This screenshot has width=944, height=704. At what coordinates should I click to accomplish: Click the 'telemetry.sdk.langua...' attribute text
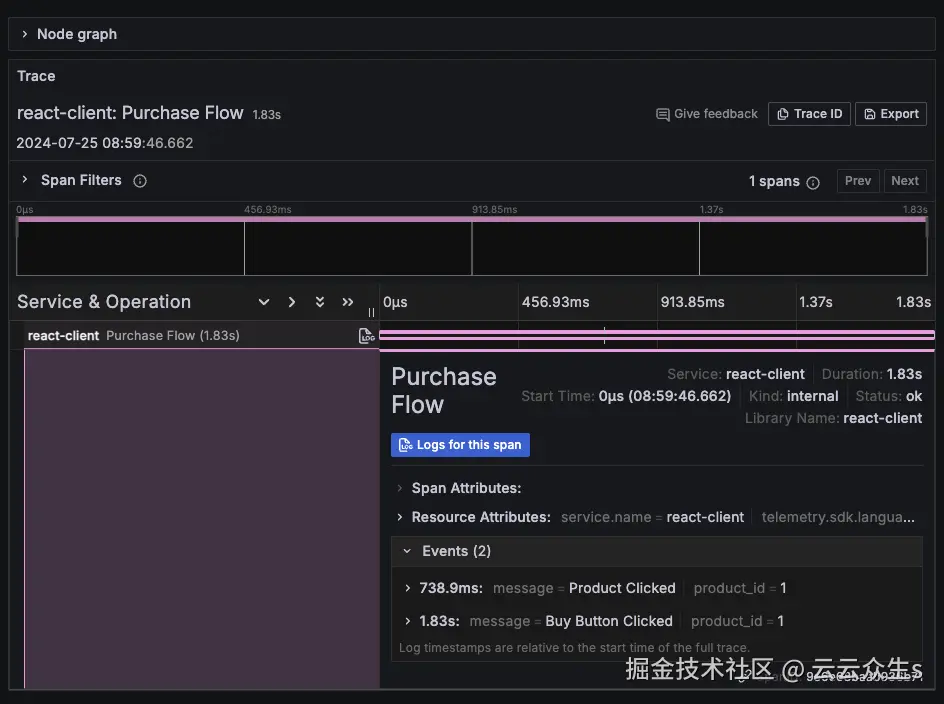pos(838,517)
